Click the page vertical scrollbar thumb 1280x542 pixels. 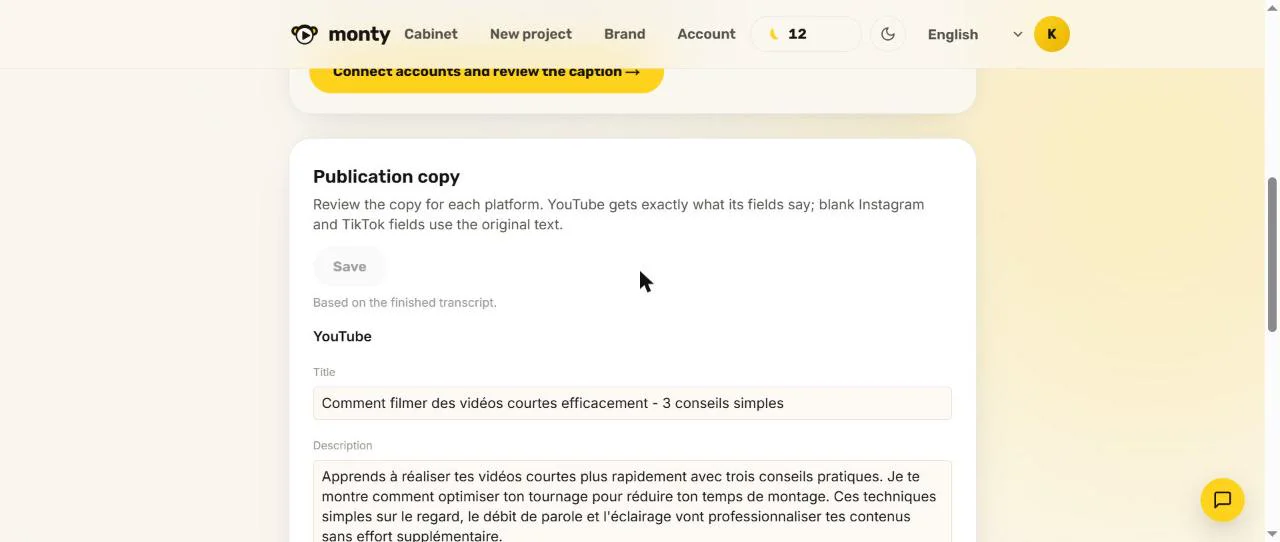point(1272,255)
